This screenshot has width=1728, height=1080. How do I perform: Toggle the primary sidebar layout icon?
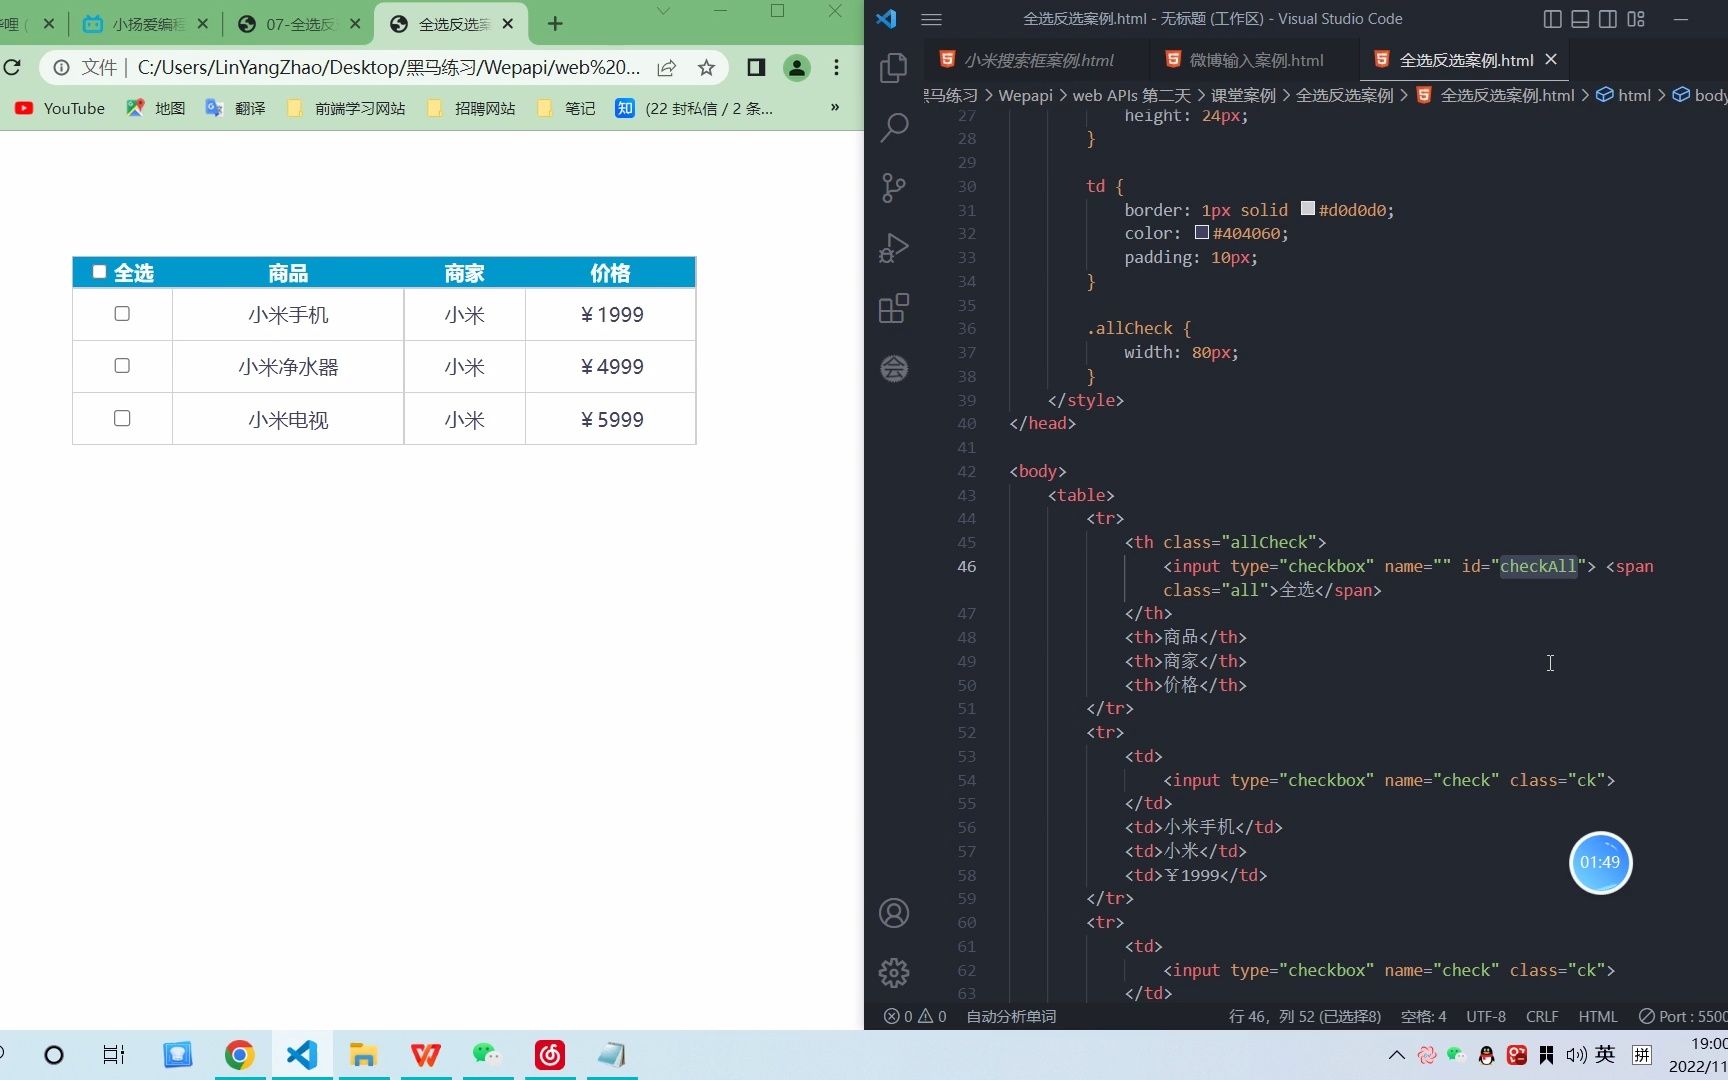click(x=1552, y=19)
